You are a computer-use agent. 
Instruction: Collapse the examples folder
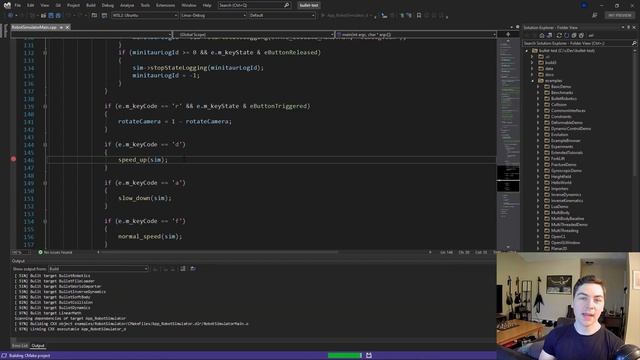(x=532, y=81)
